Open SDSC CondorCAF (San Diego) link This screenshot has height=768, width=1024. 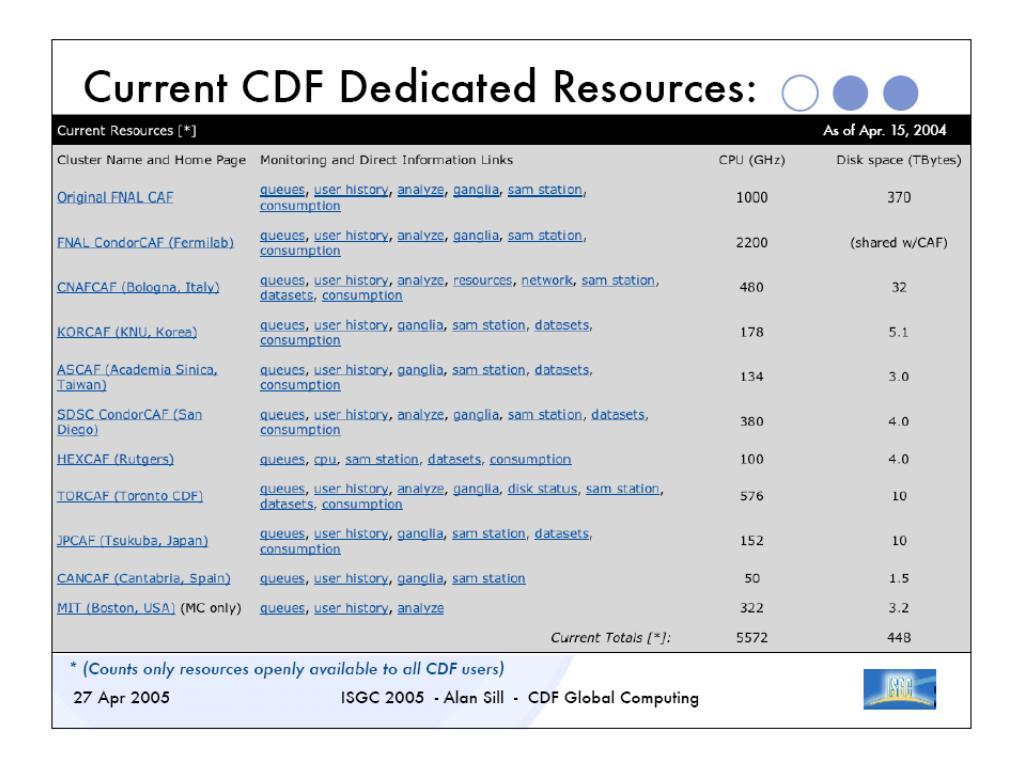[x=129, y=422]
